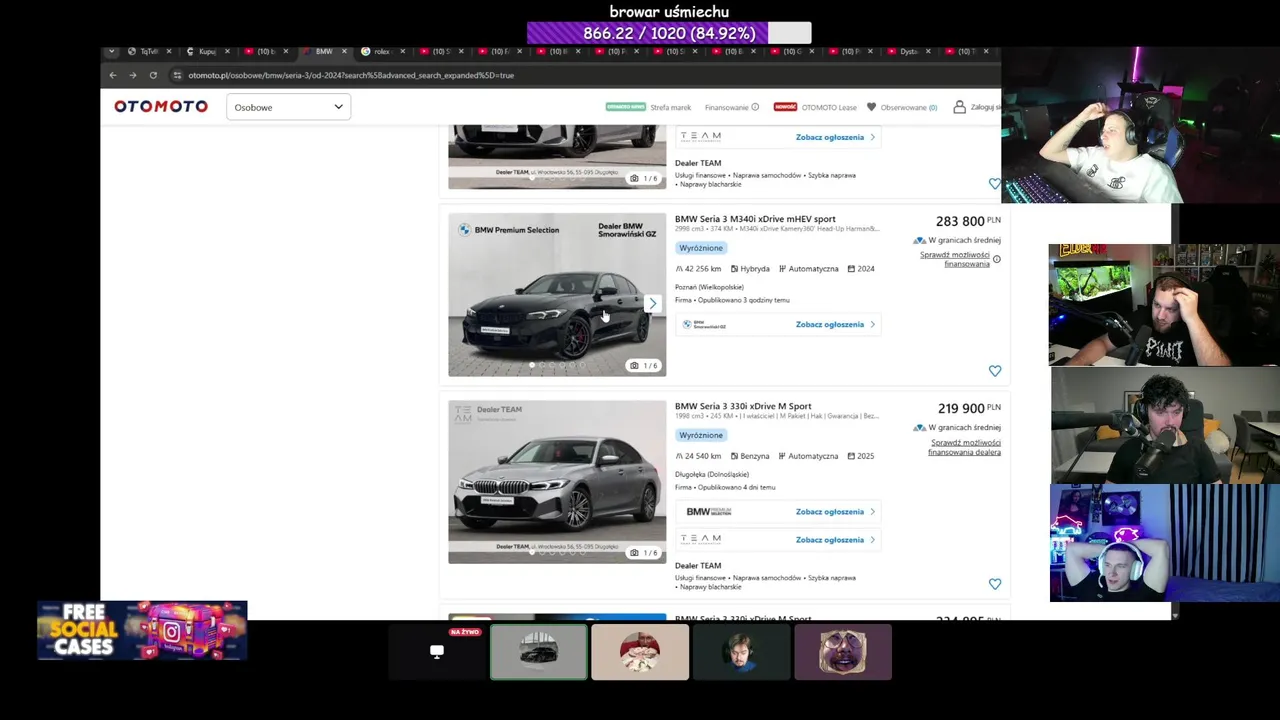Click the FREE SOCIAL CASES banner

click(x=142, y=631)
